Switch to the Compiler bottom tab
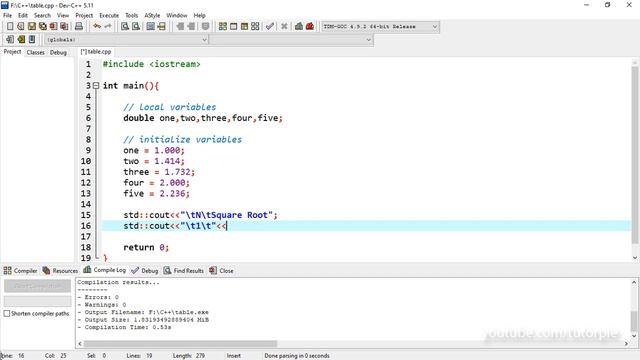640x360 pixels. 20,271
